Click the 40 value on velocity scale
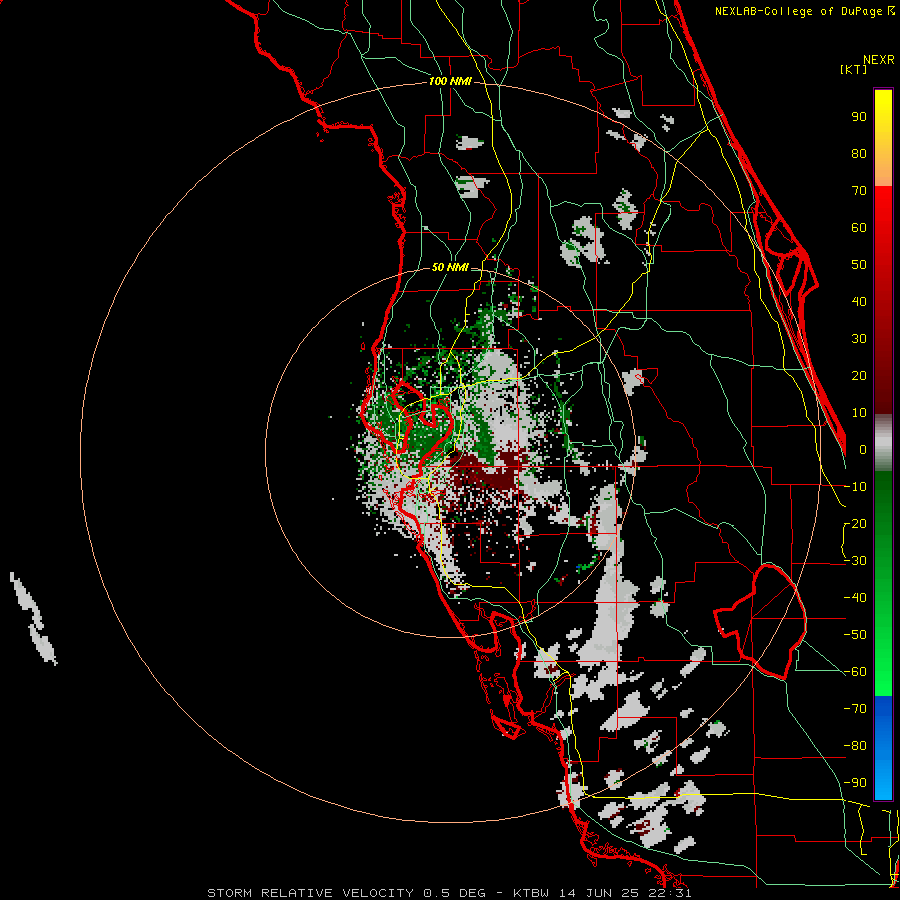Viewport: 900px width, 900px height. [x=859, y=302]
